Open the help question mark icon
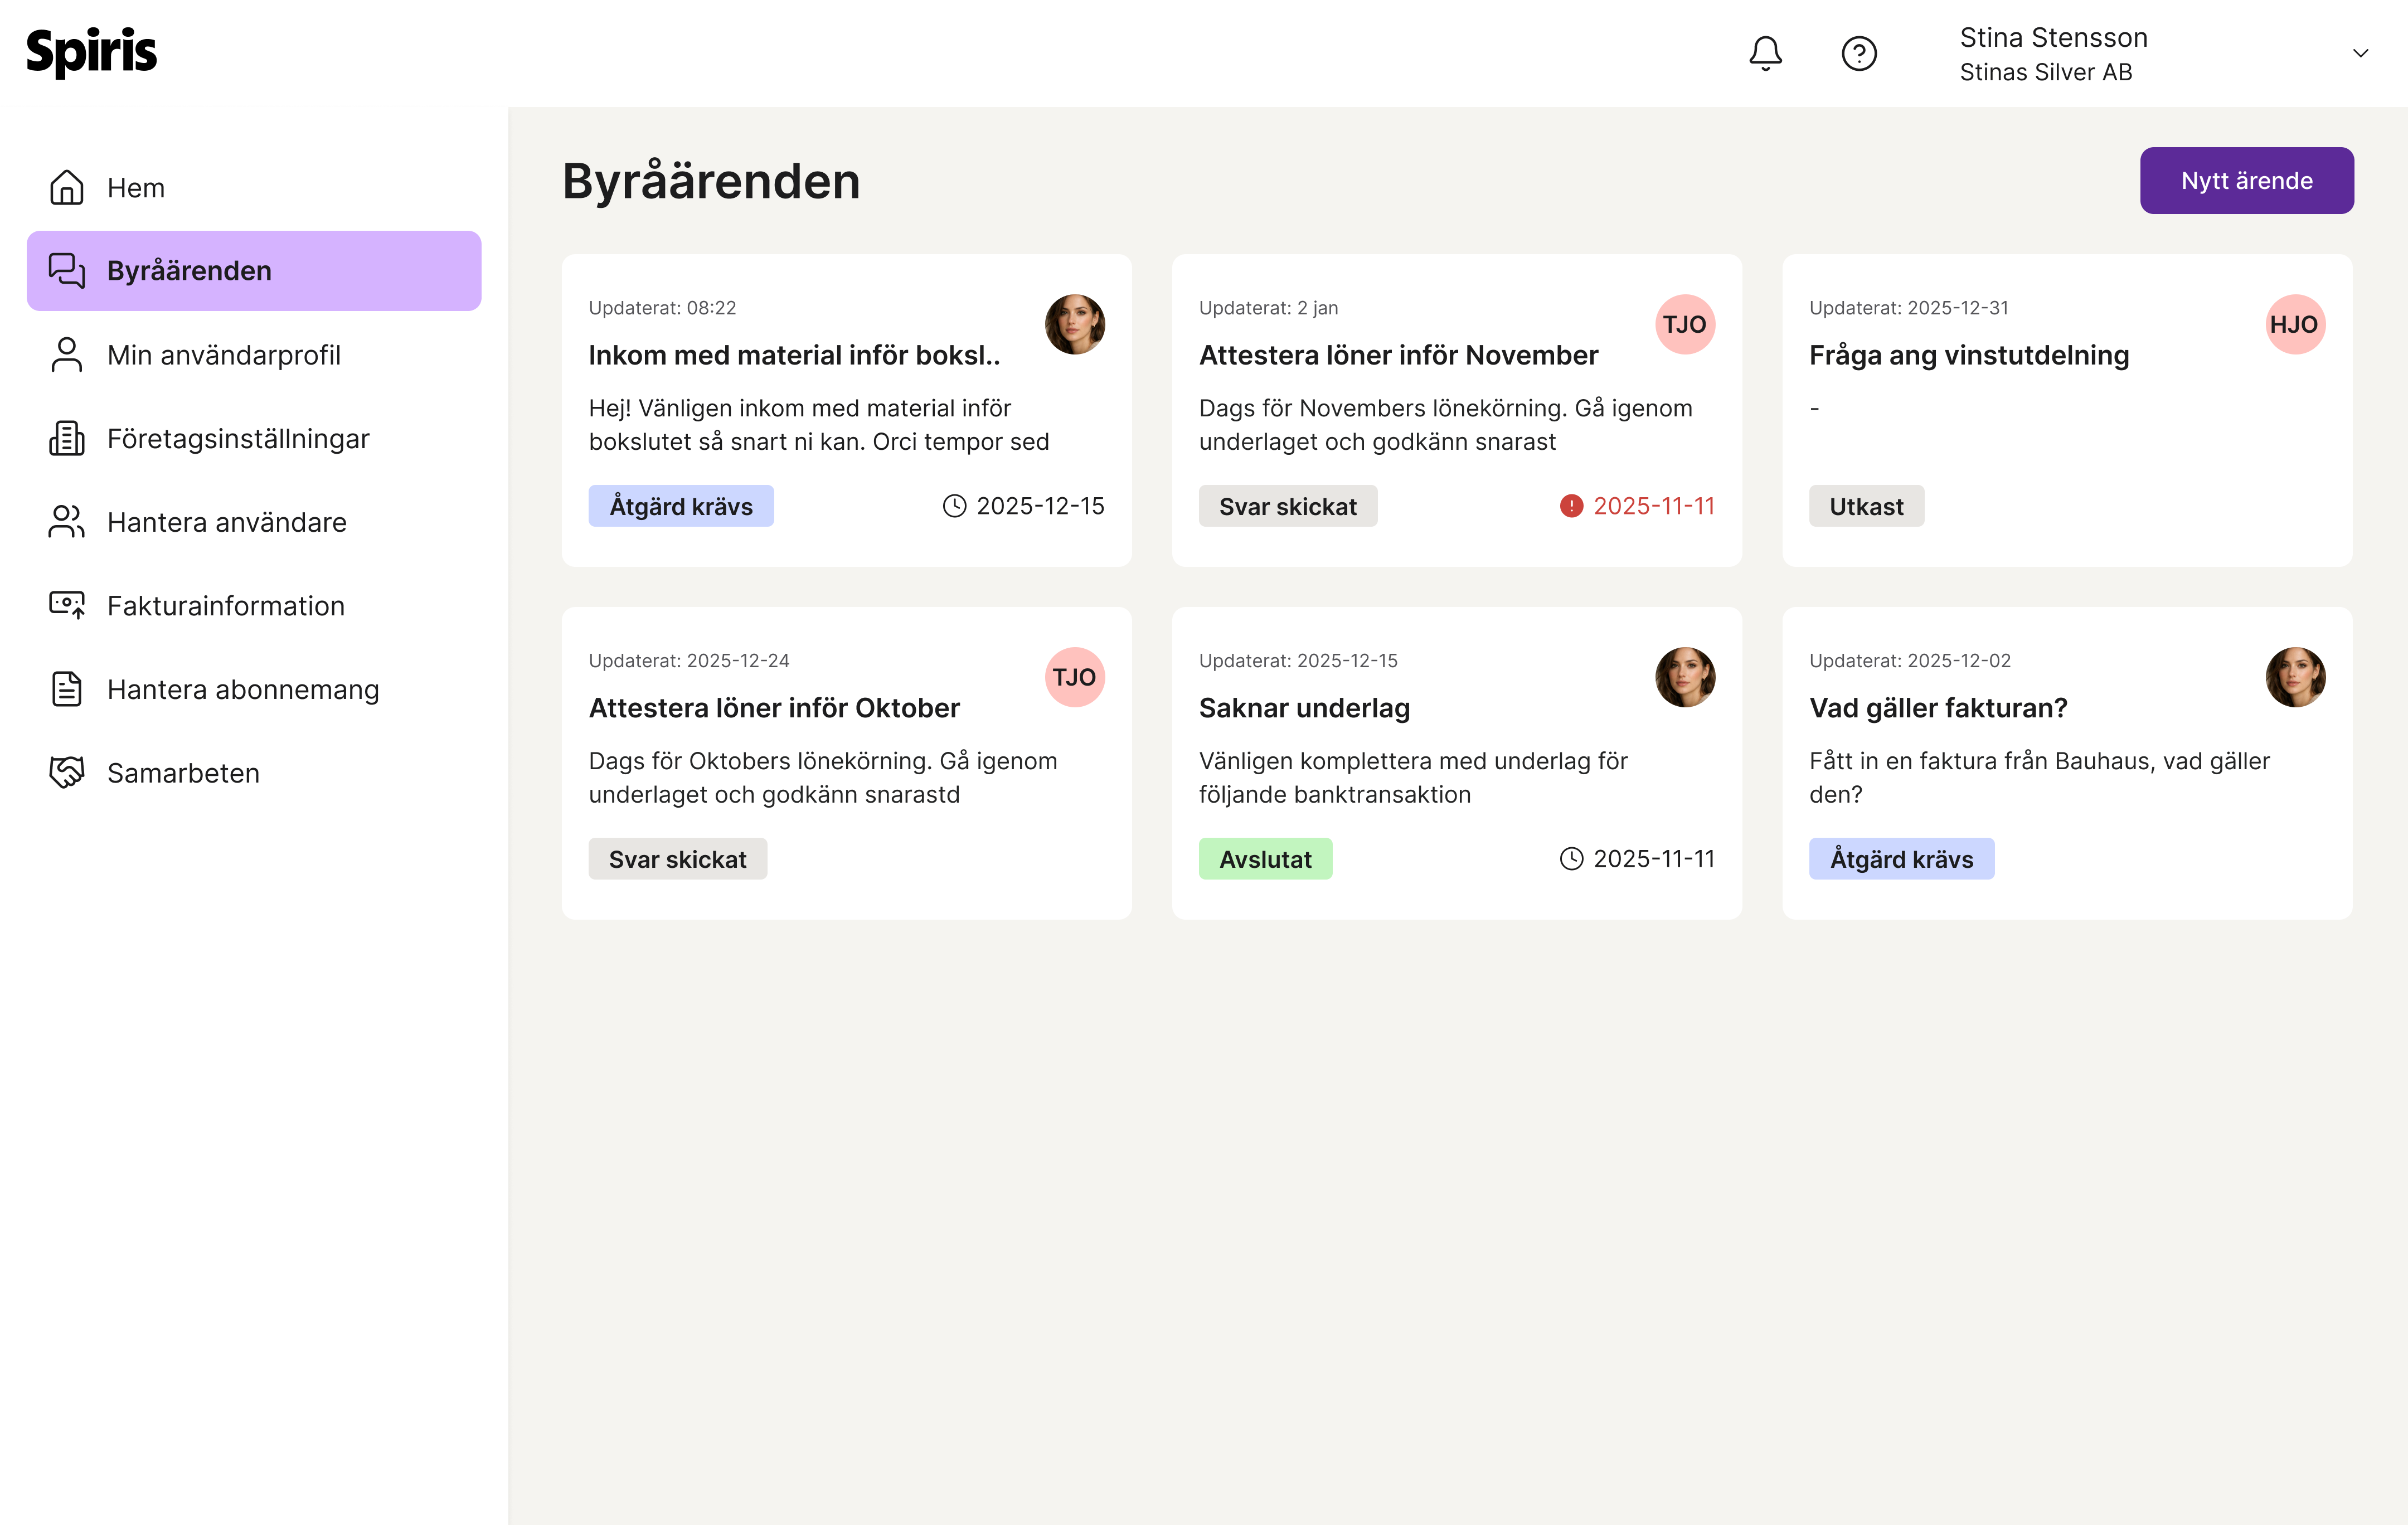 (x=1858, y=53)
